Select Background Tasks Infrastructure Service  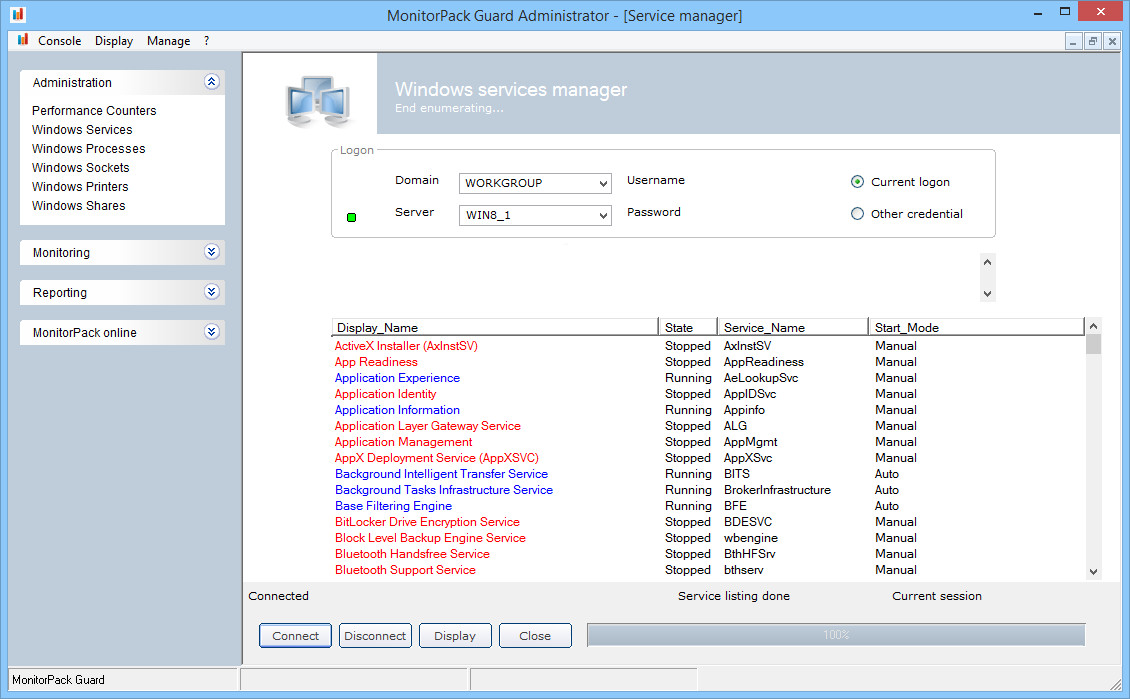tap(443, 490)
